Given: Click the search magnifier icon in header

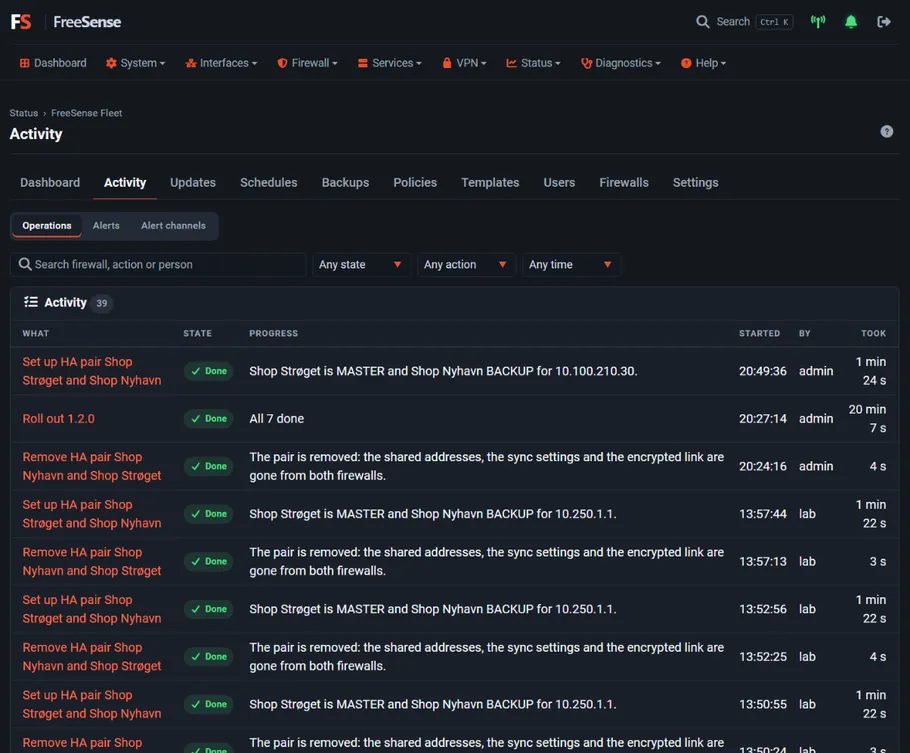Looking at the screenshot, I should (702, 22).
